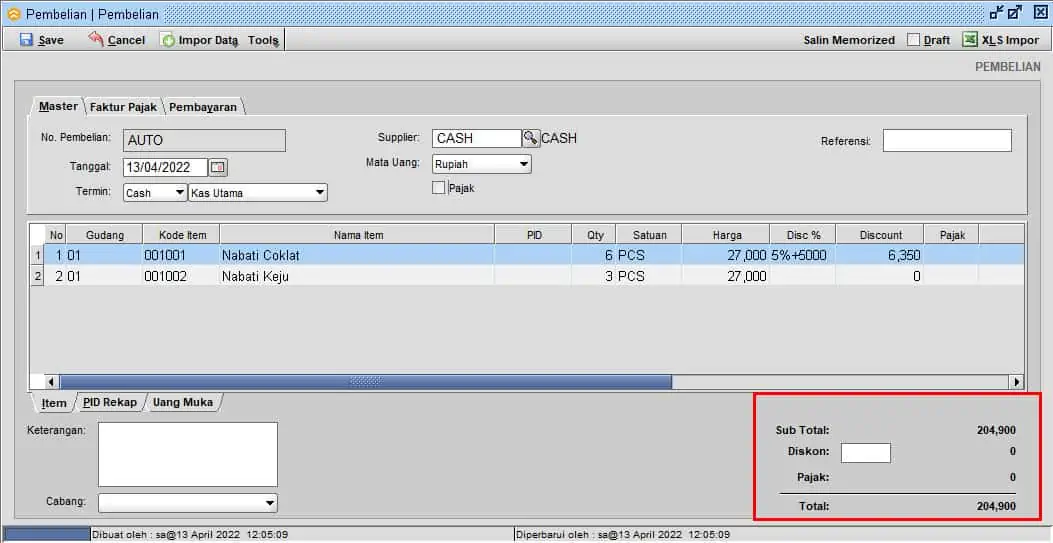1053x543 pixels.
Task: Click the Kode Item column header
Action: click(x=181, y=235)
